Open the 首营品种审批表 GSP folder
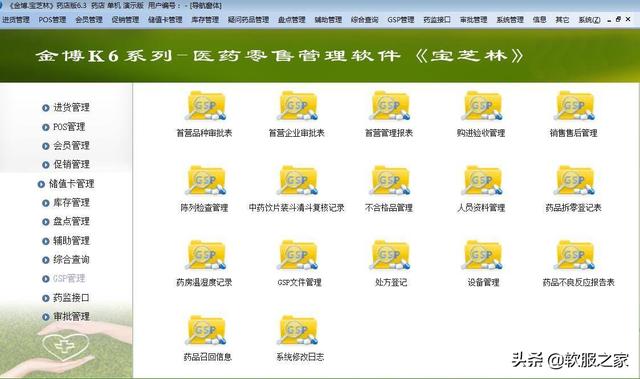This screenshot has width=640, height=379. pyautogui.click(x=205, y=106)
